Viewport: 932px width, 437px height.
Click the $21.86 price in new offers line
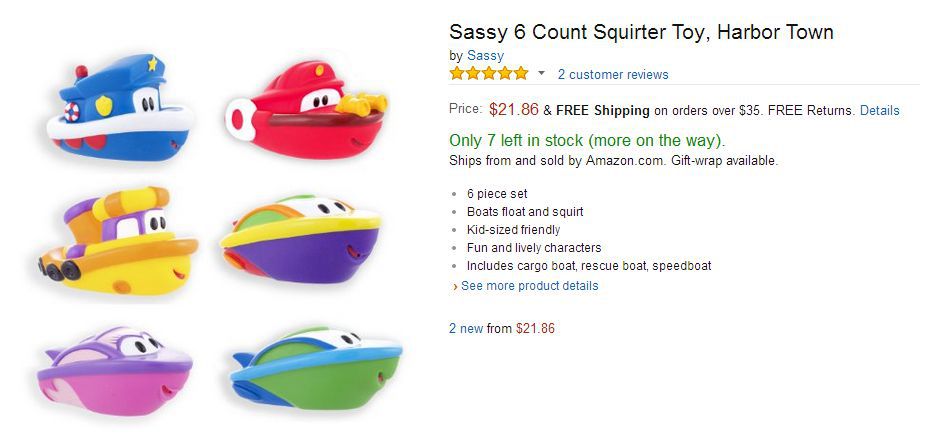[x=535, y=328]
